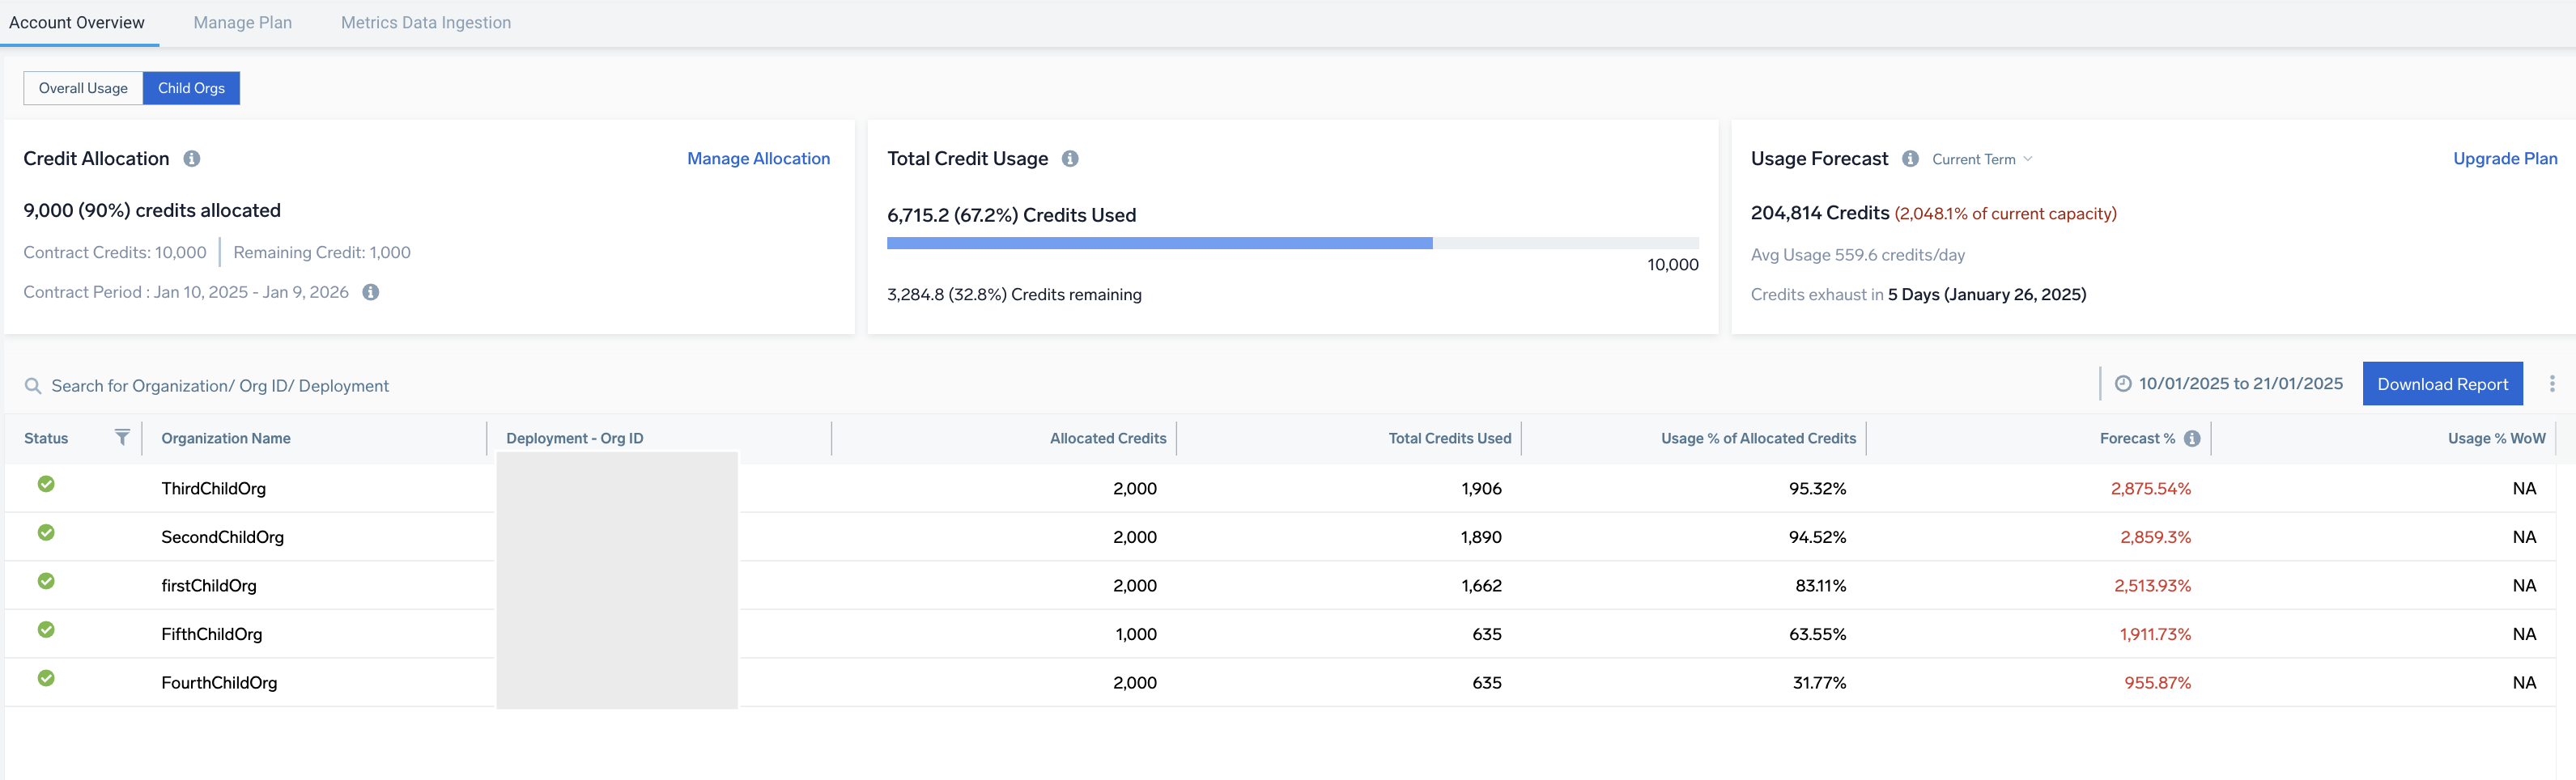Click the organization search input field
This screenshot has width=2576, height=780.
tap(220, 386)
